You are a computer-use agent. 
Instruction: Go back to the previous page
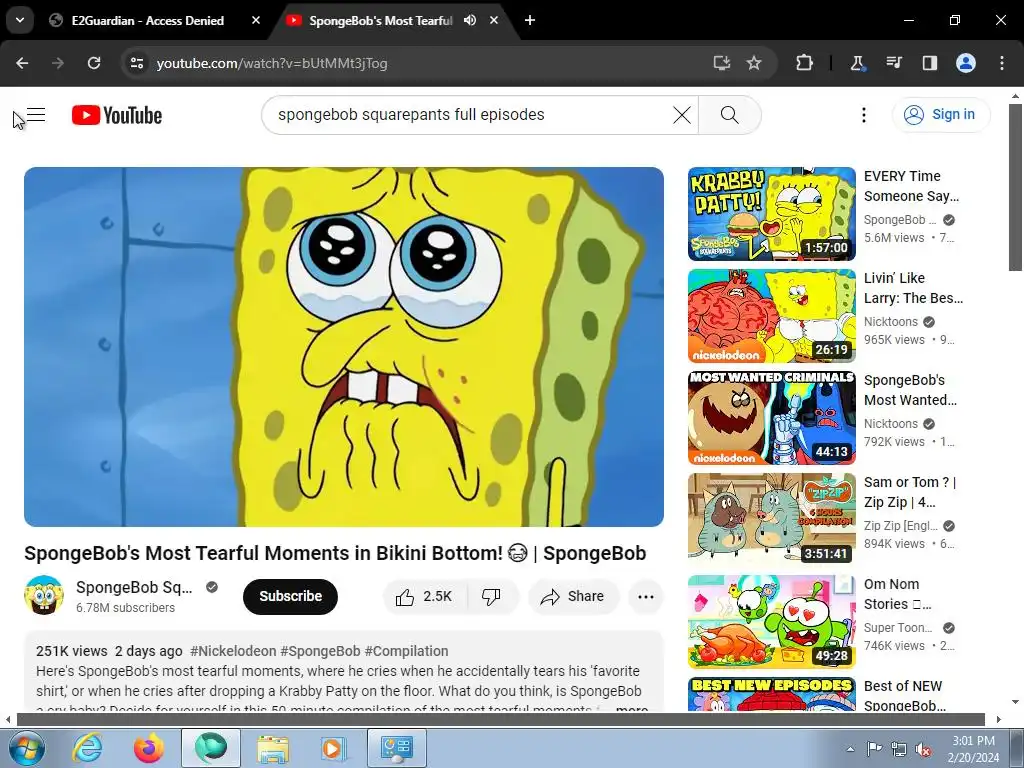pyautogui.click(x=22, y=63)
